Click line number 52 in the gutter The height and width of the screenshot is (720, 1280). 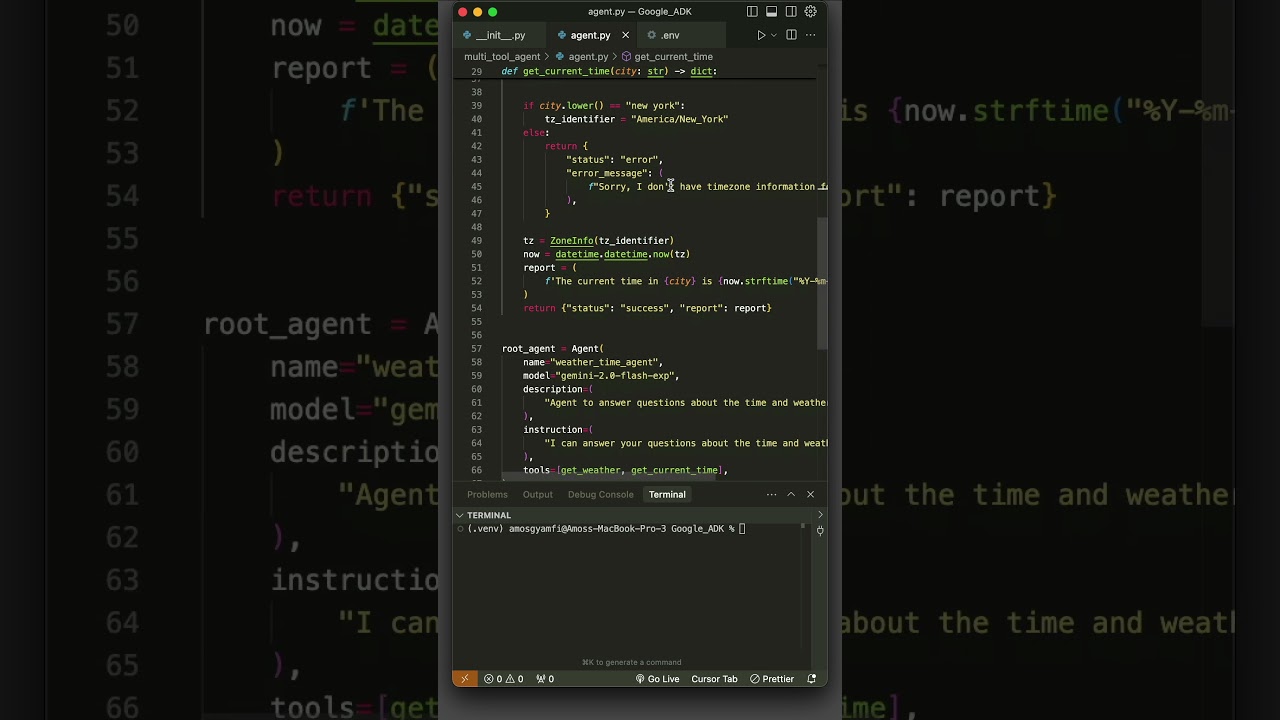click(x=476, y=281)
